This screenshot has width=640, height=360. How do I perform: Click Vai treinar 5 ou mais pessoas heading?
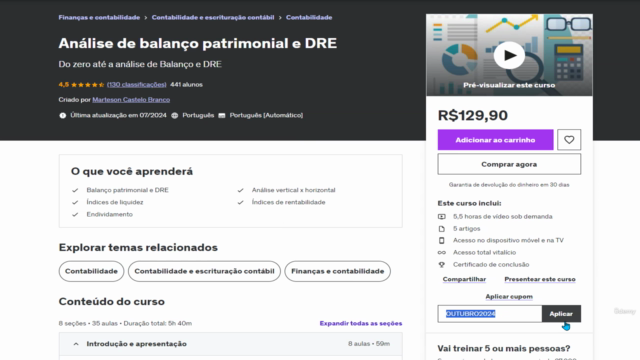(504, 349)
